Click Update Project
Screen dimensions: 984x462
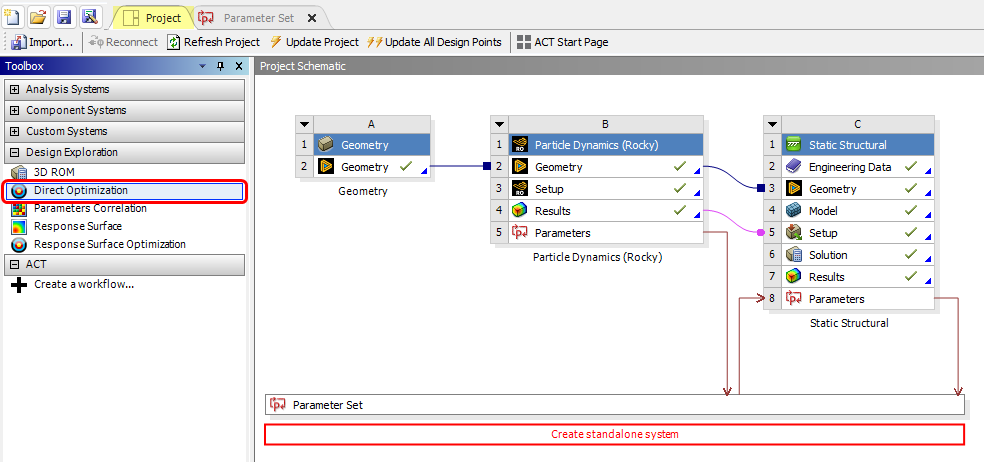tap(314, 42)
